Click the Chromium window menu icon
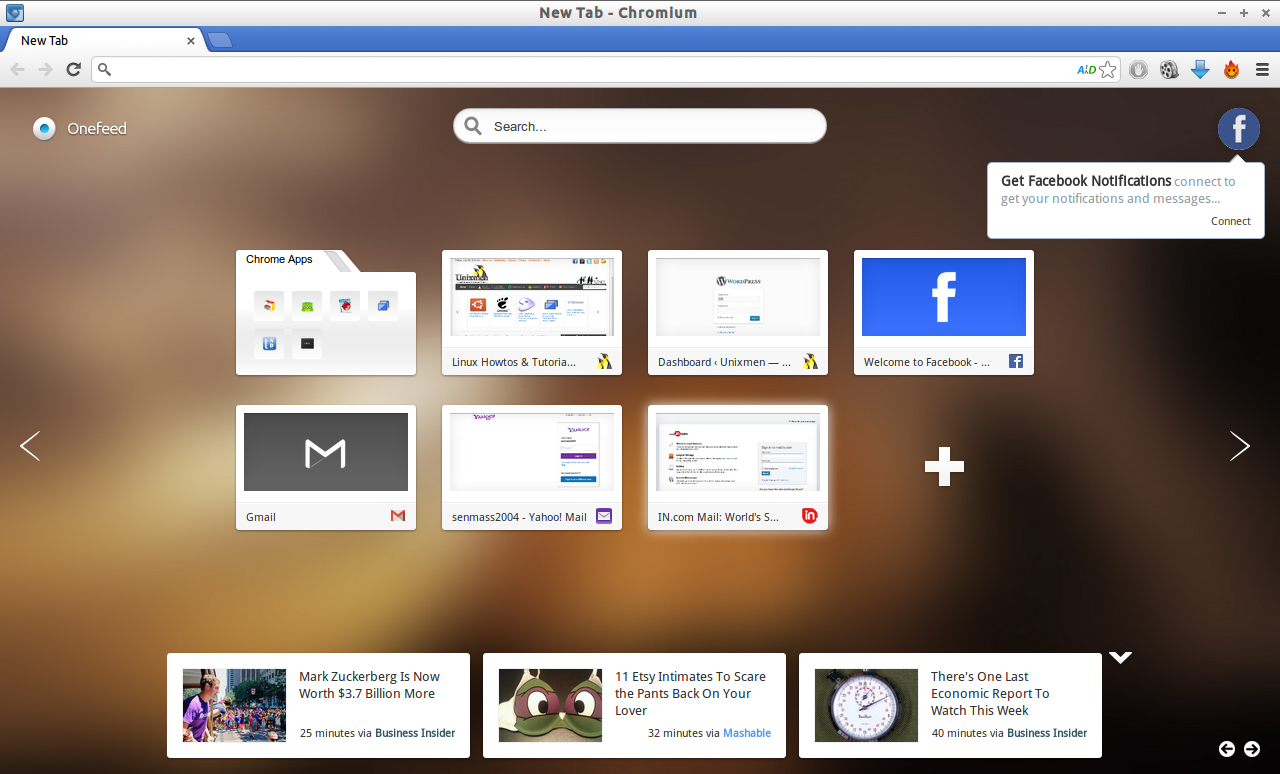Screen dimensions: 1280x774 pos(14,13)
